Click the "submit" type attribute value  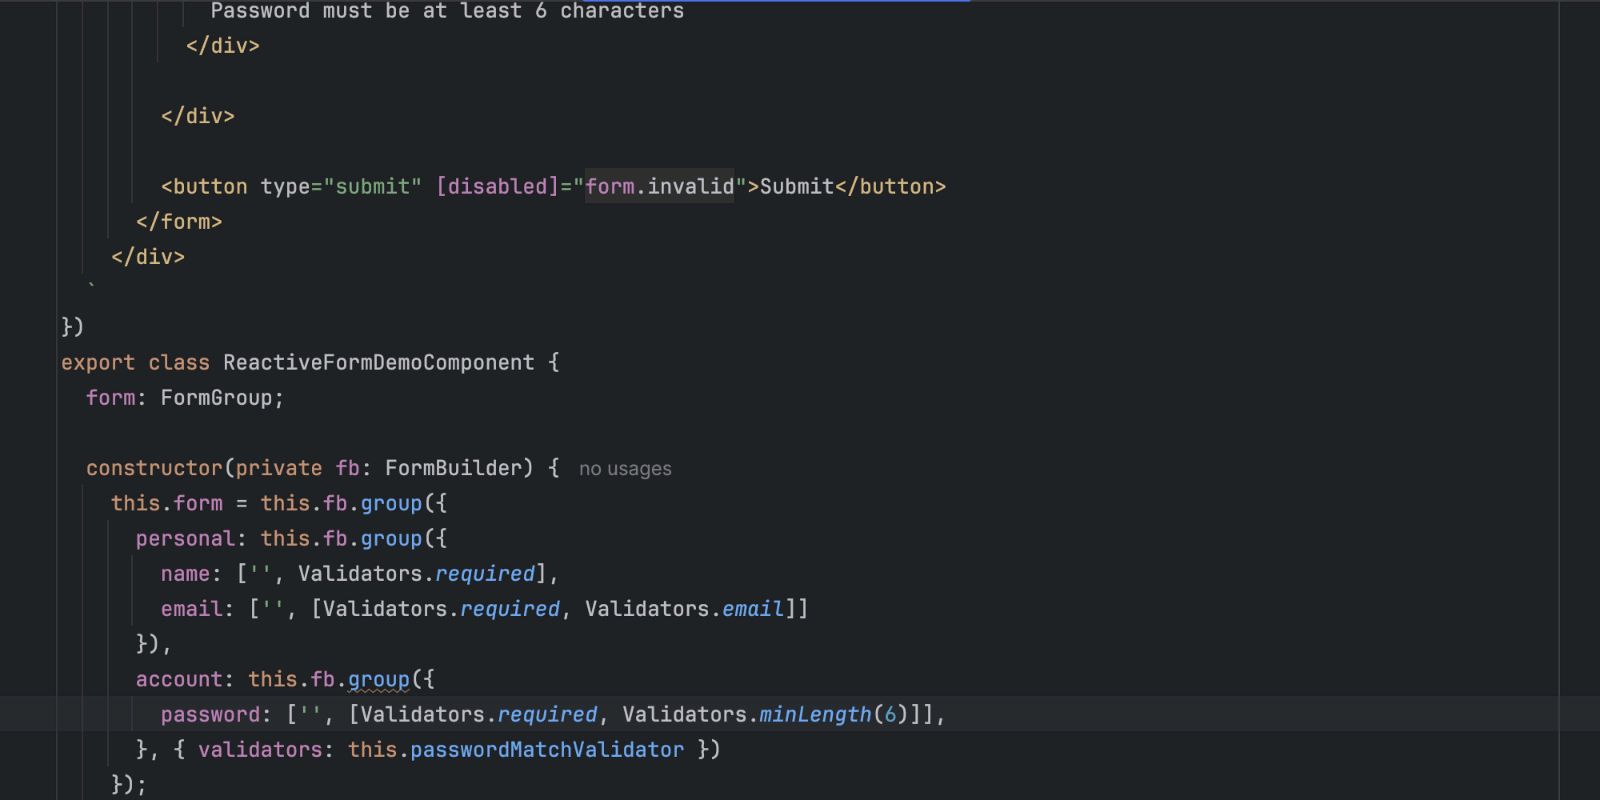pos(372,187)
